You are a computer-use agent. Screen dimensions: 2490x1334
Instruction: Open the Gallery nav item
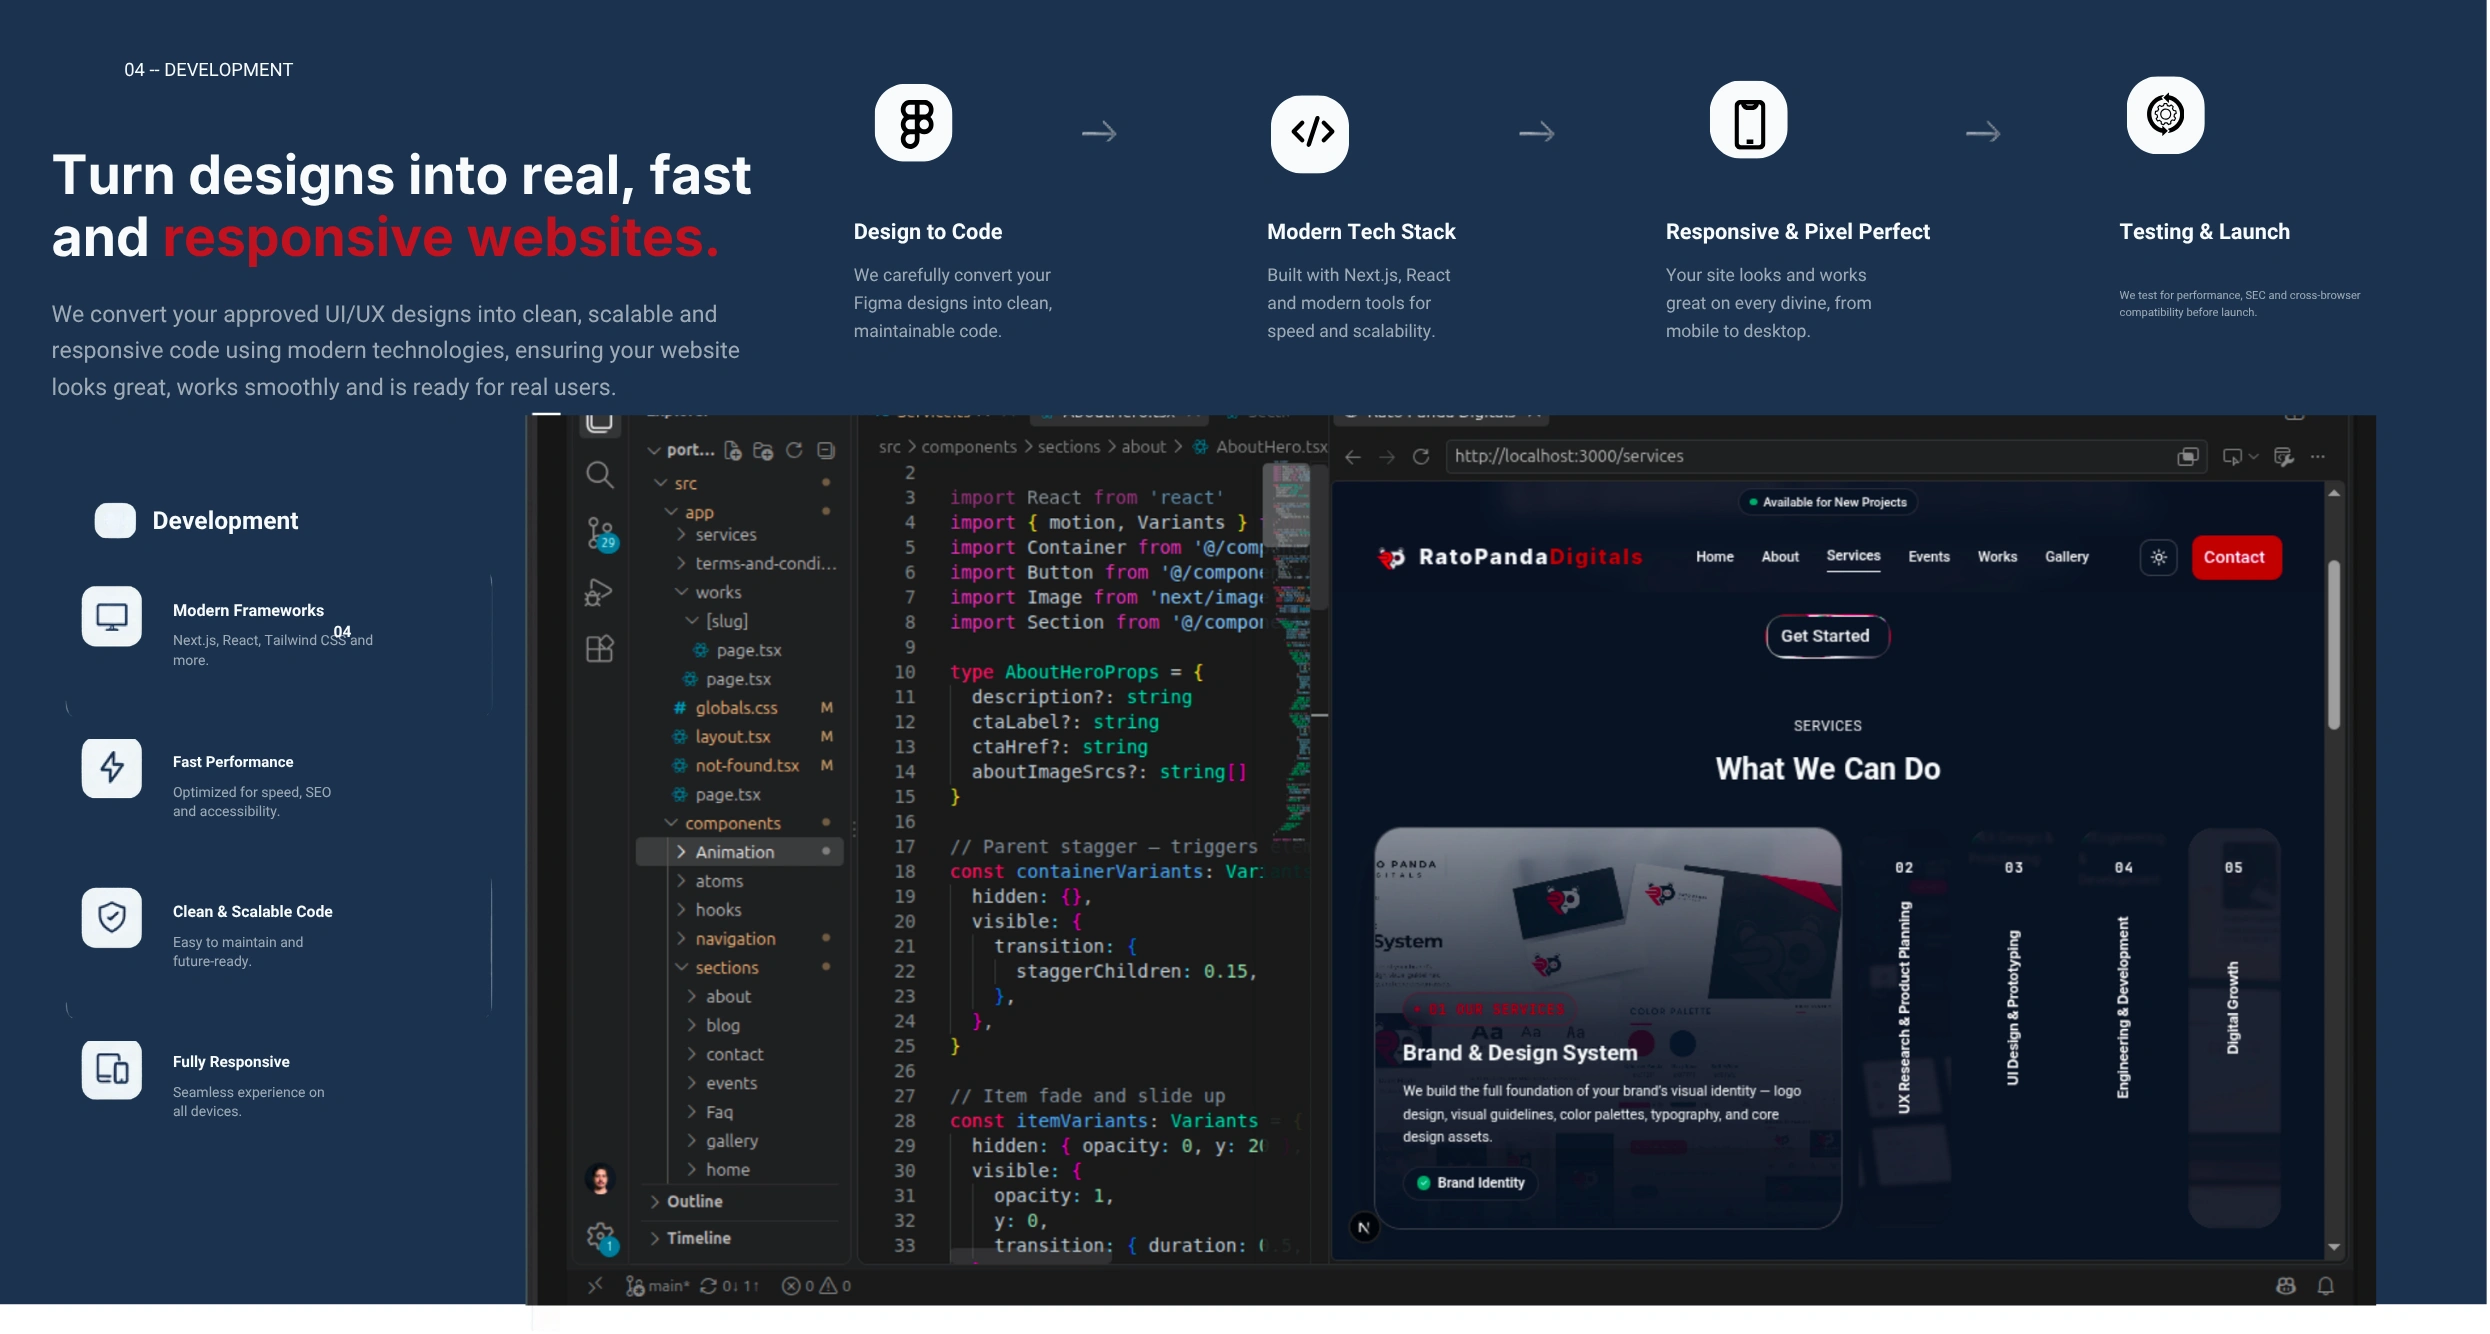[x=2066, y=557]
